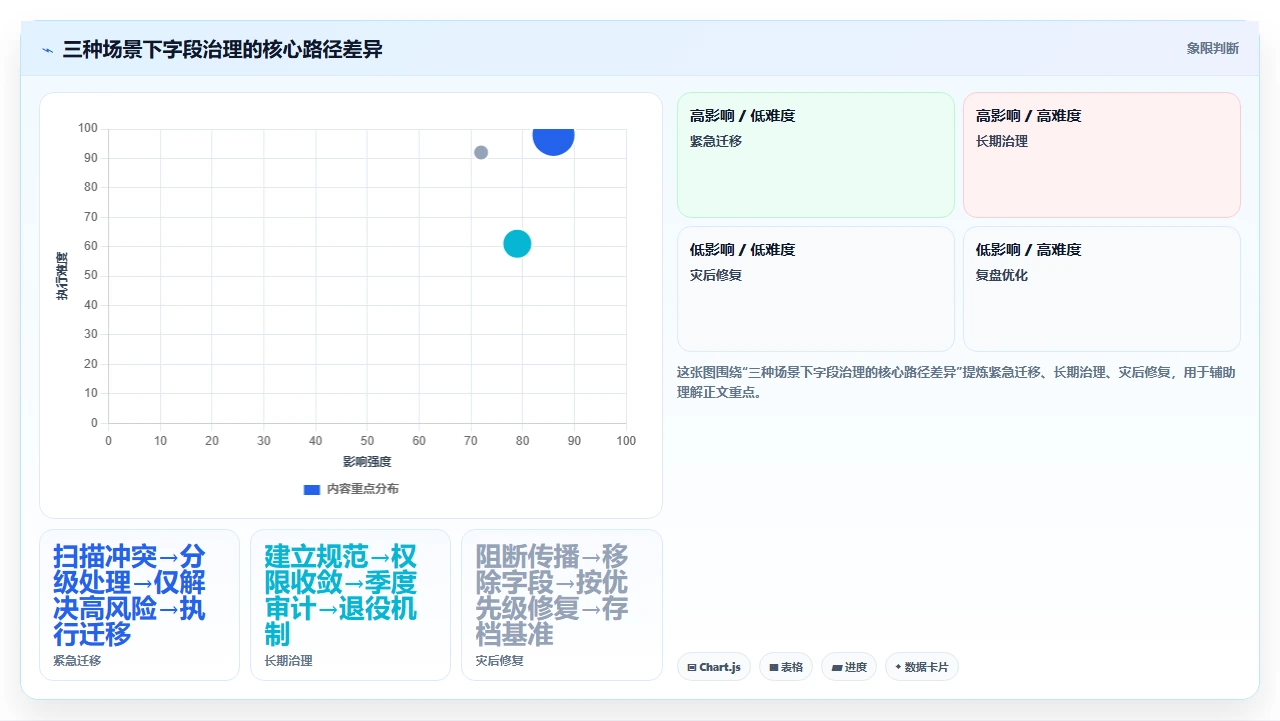Click the title 三种场景下字段治理的核心路径差异
This screenshot has height=721, width=1280.
pyautogui.click(x=222, y=49)
